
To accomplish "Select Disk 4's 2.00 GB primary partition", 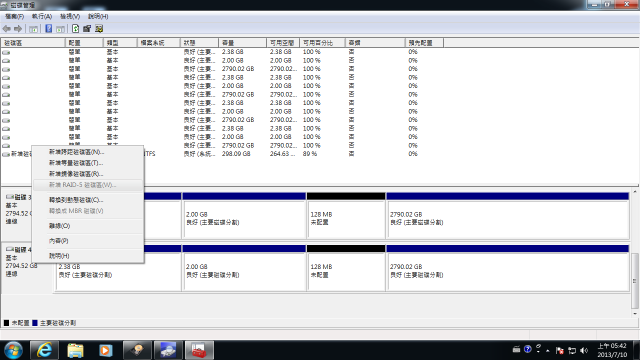I will 244,268.
